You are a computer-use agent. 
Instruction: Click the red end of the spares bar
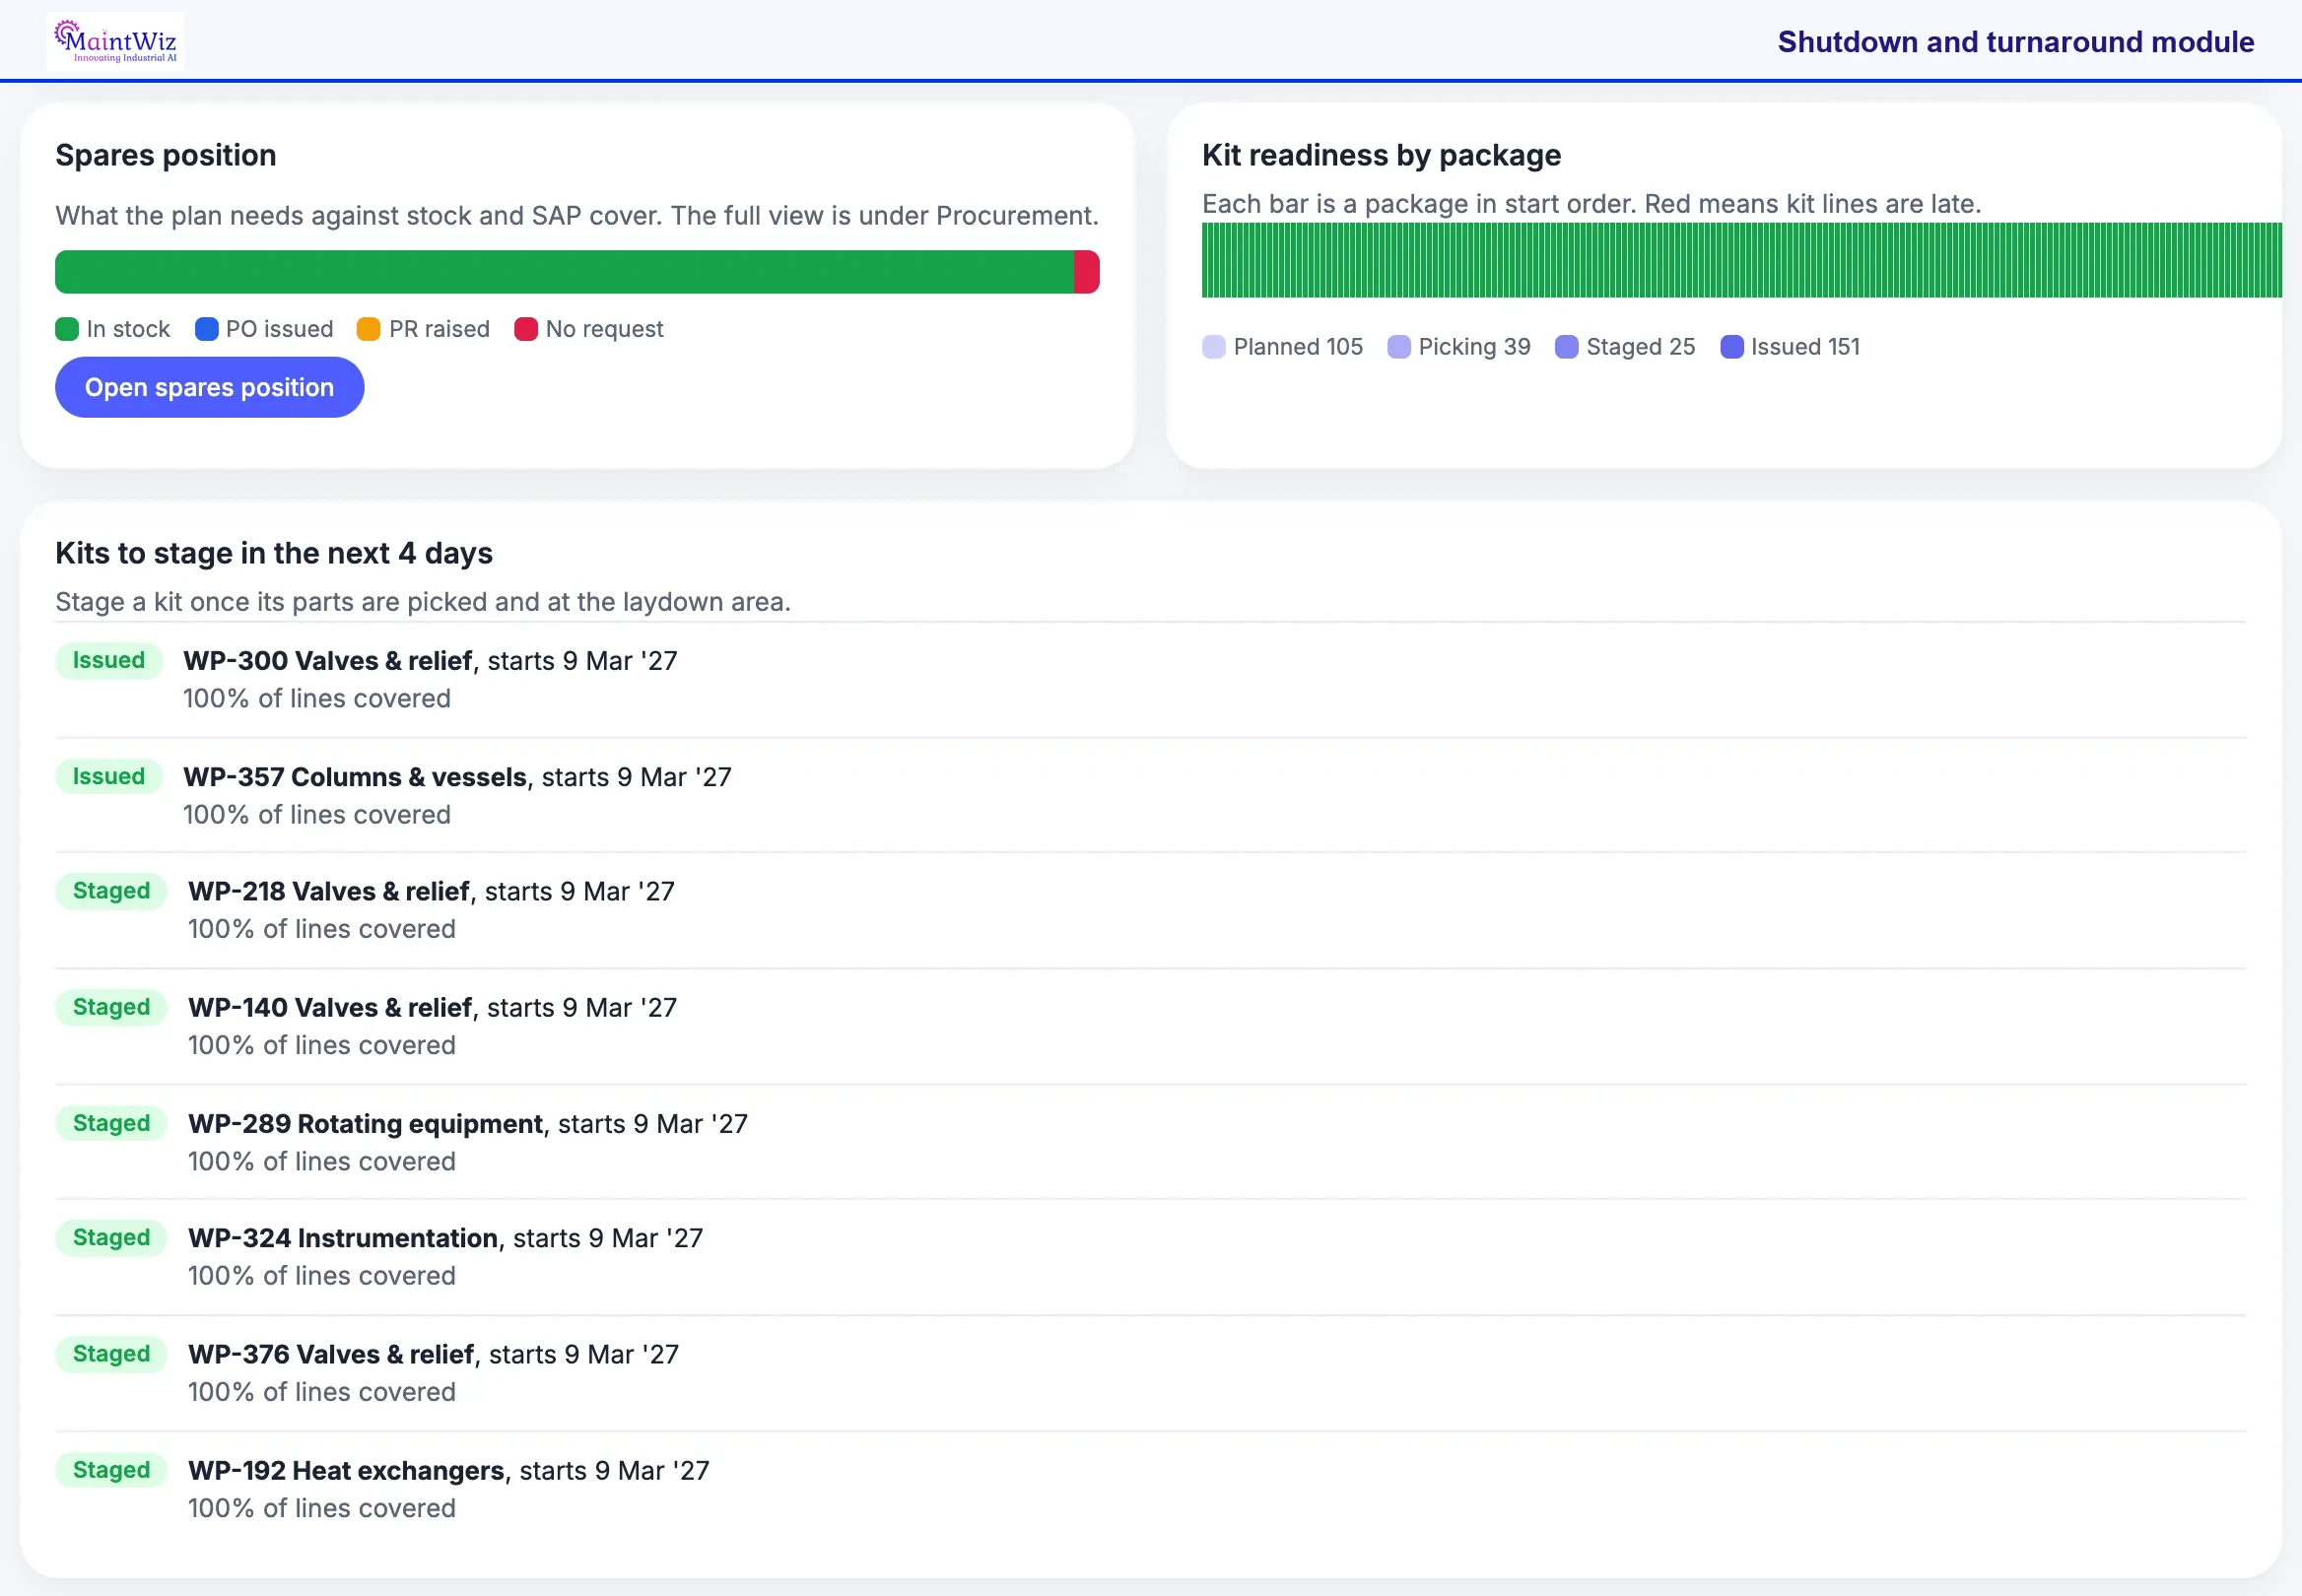click(1086, 272)
